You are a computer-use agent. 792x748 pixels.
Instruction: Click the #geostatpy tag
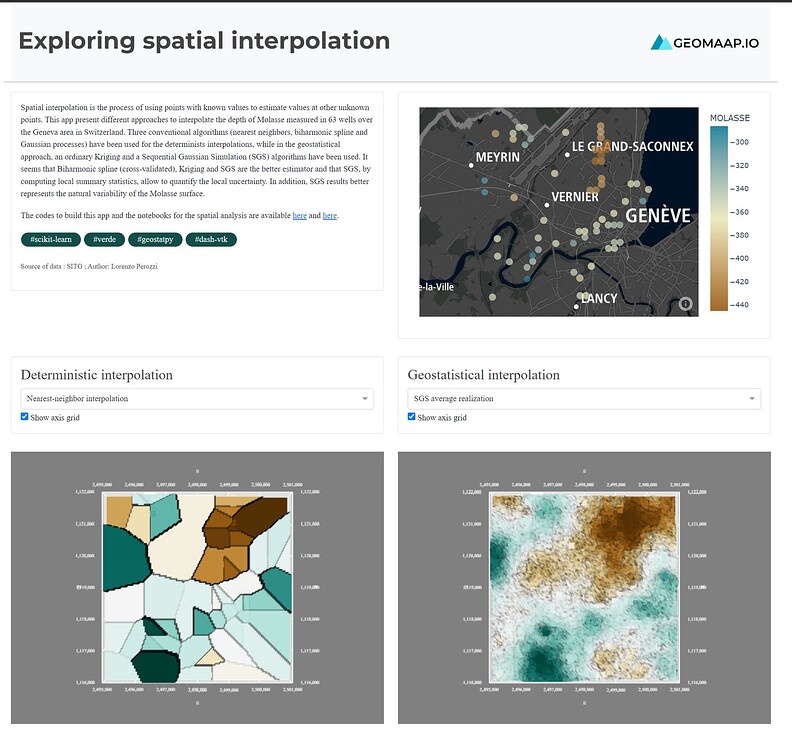(x=156, y=239)
